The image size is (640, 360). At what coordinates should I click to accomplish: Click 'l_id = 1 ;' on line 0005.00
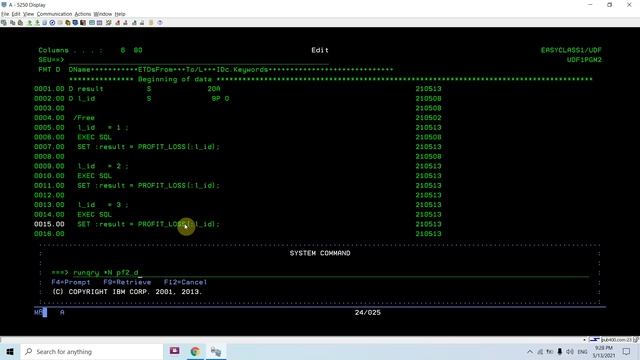[x=103, y=127]
